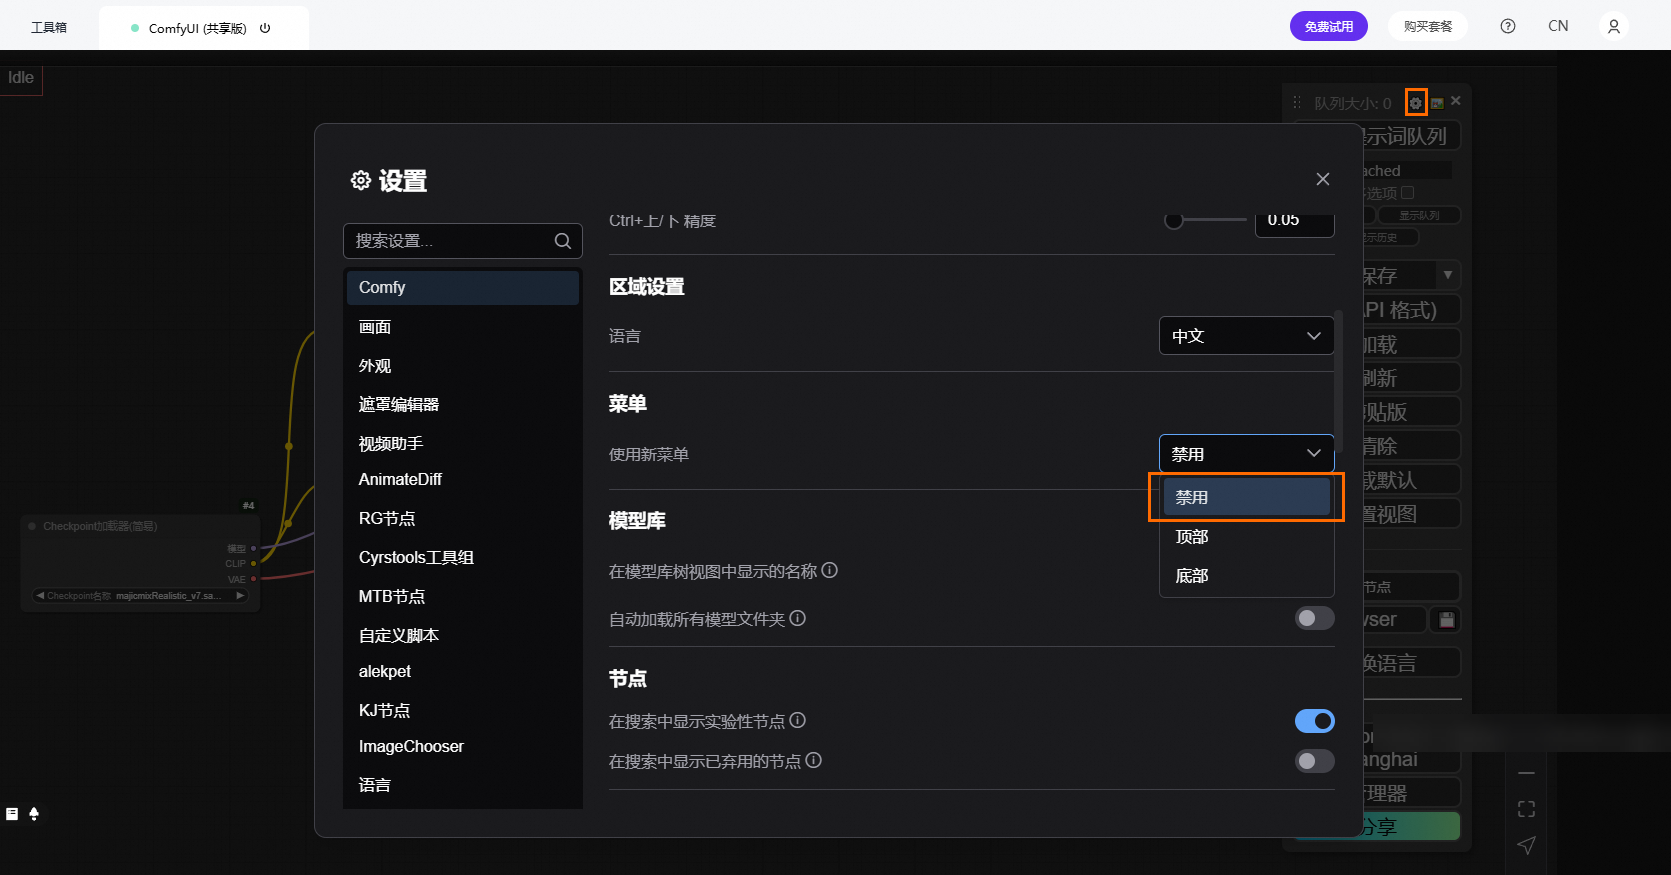Open ImageChooser settings category
1671x875 pixels.
click(463, 746)
